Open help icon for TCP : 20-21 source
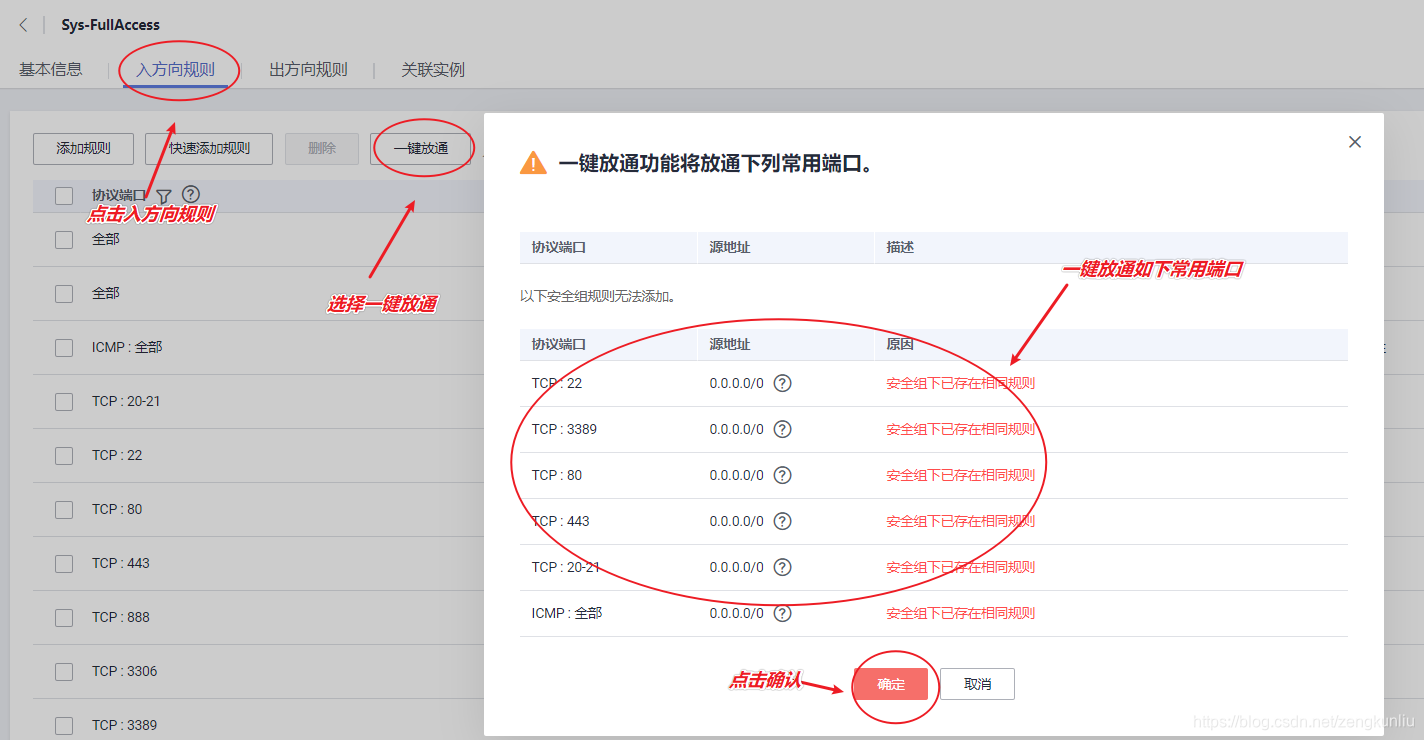The width and height of the screenshot is (1424, 740). pos(783,567)
